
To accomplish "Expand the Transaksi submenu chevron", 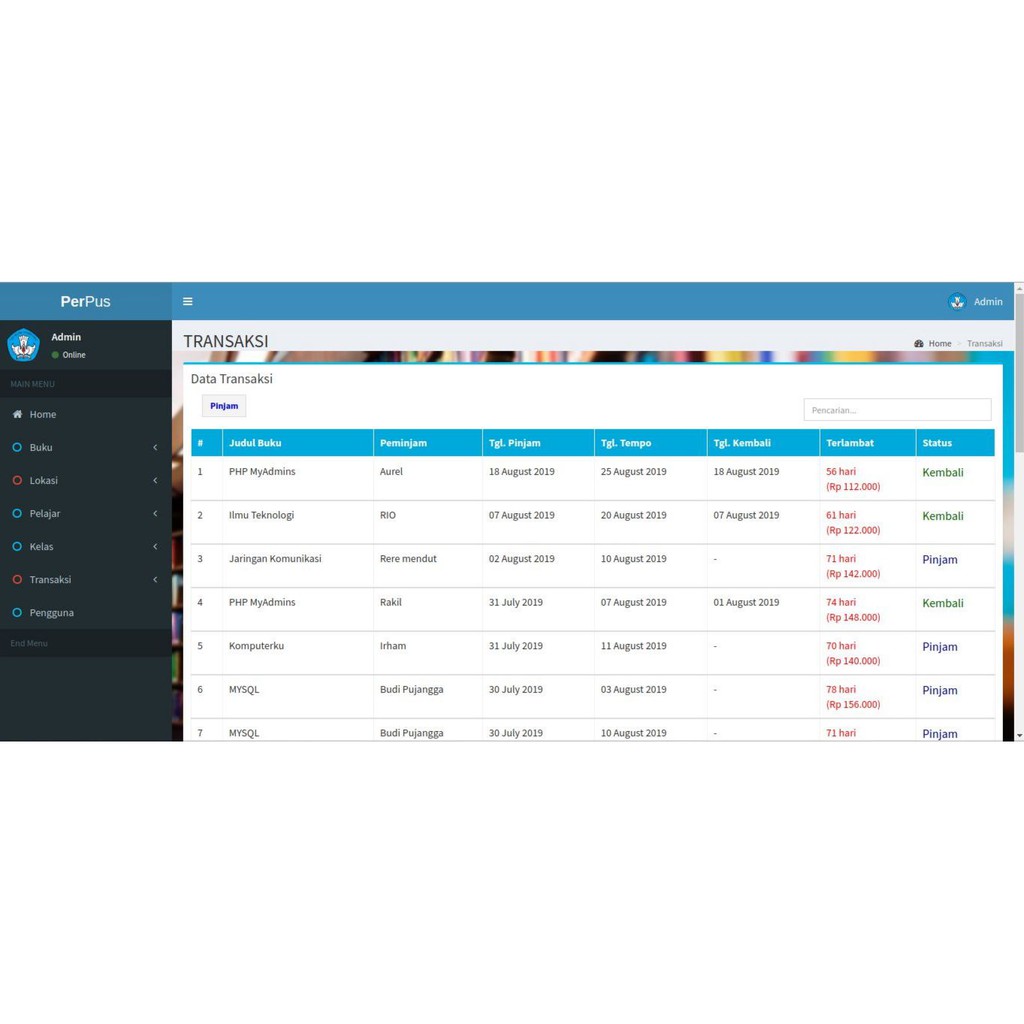I will (155, 579).
